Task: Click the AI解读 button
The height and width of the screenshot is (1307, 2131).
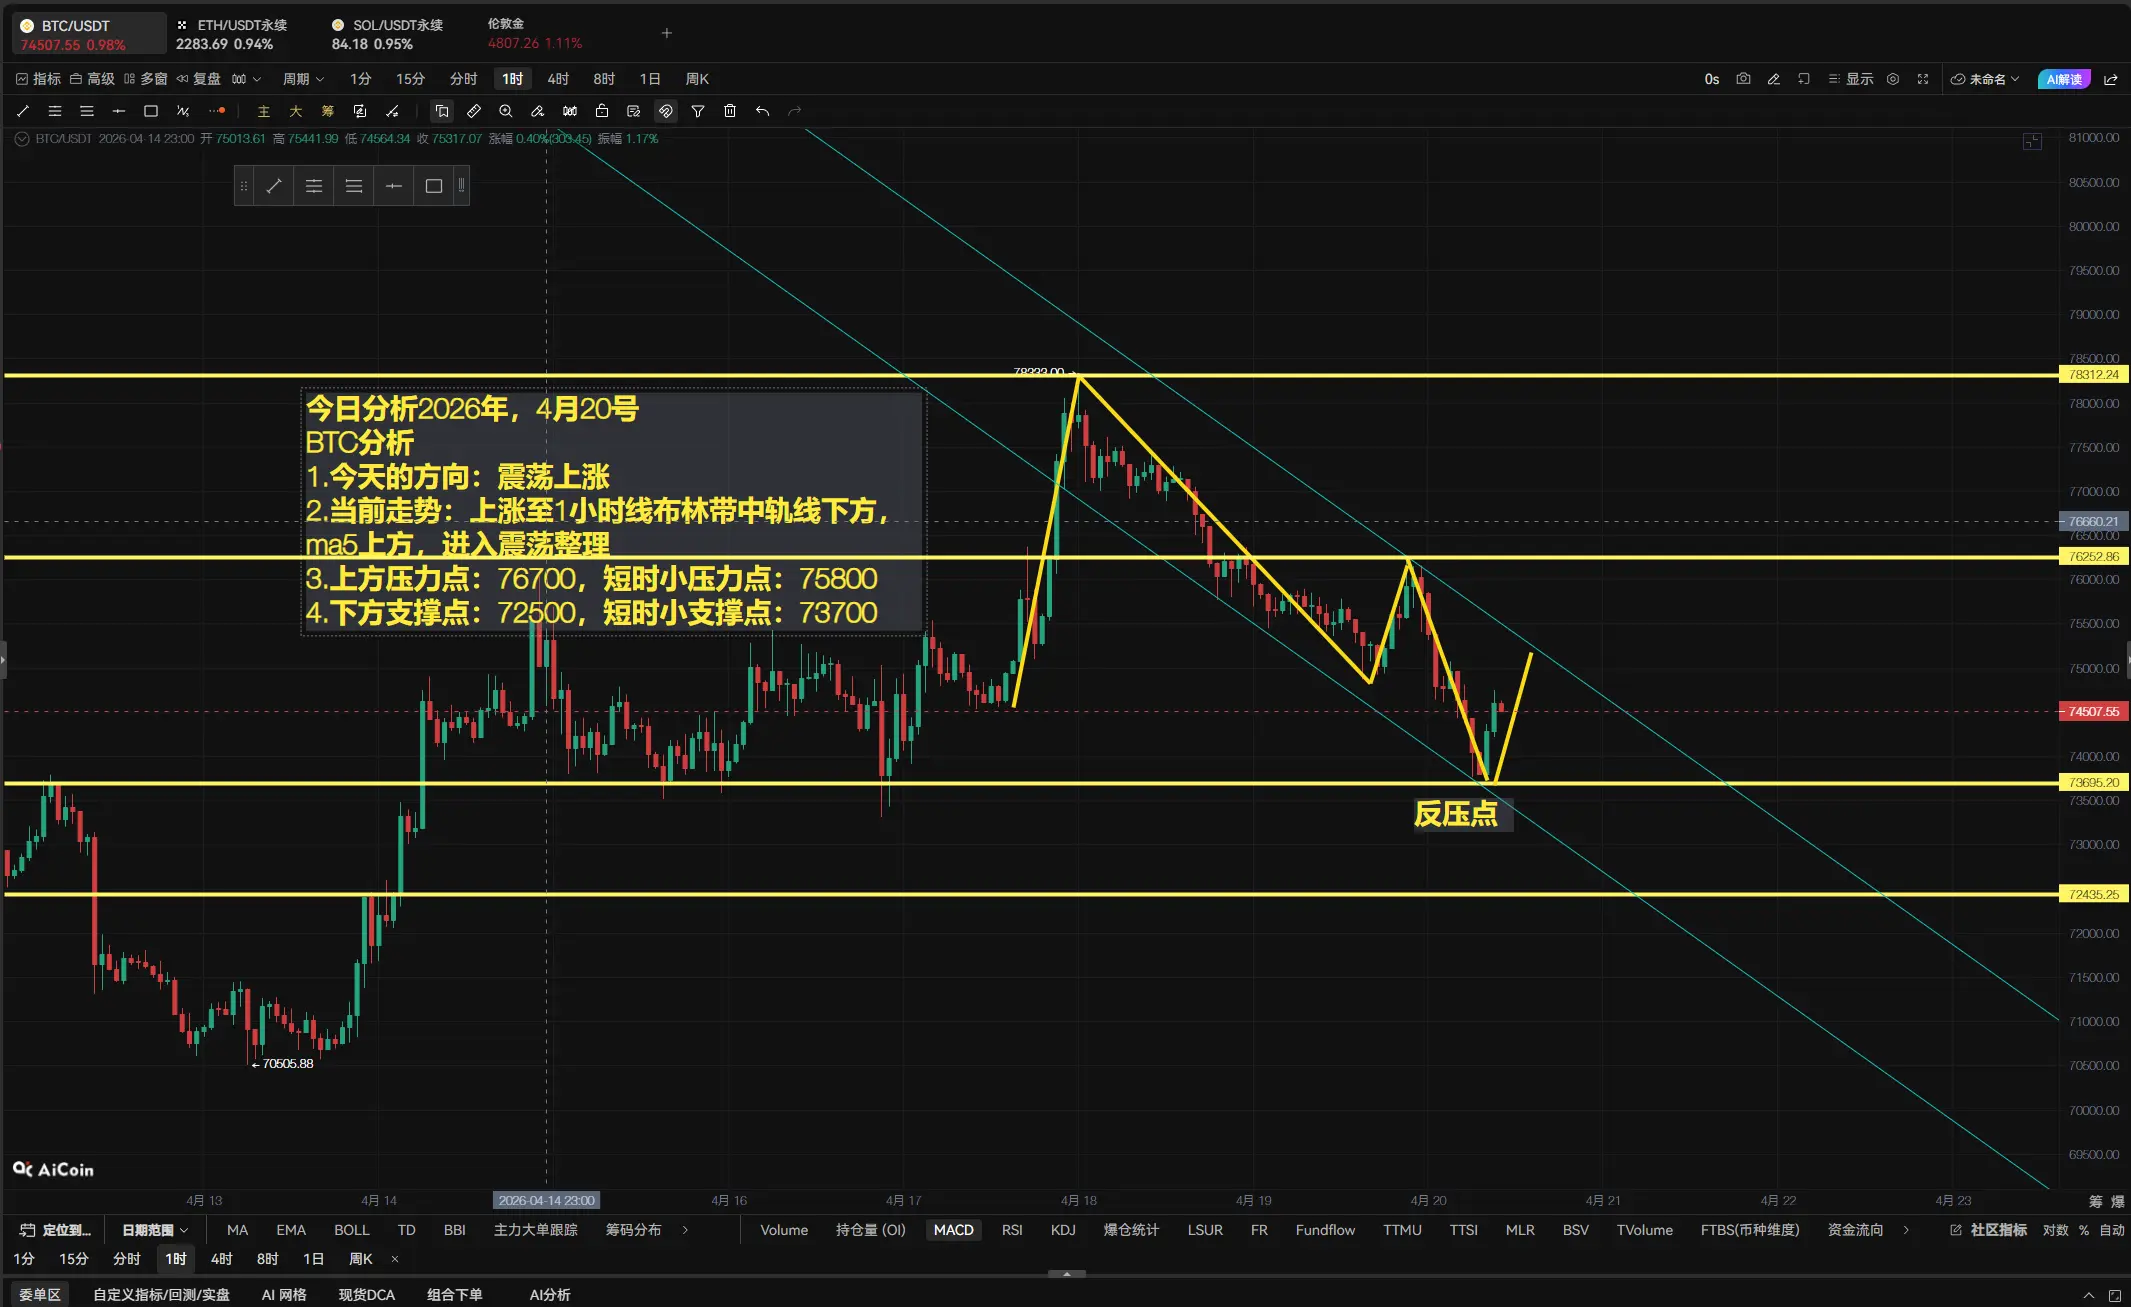Action: coord(2064,79)
